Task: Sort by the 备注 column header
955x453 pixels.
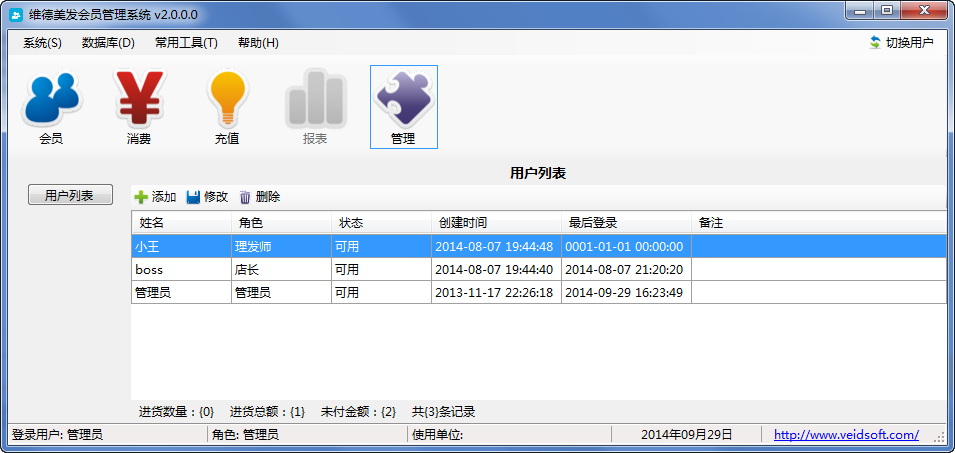Action: [819, 223]
